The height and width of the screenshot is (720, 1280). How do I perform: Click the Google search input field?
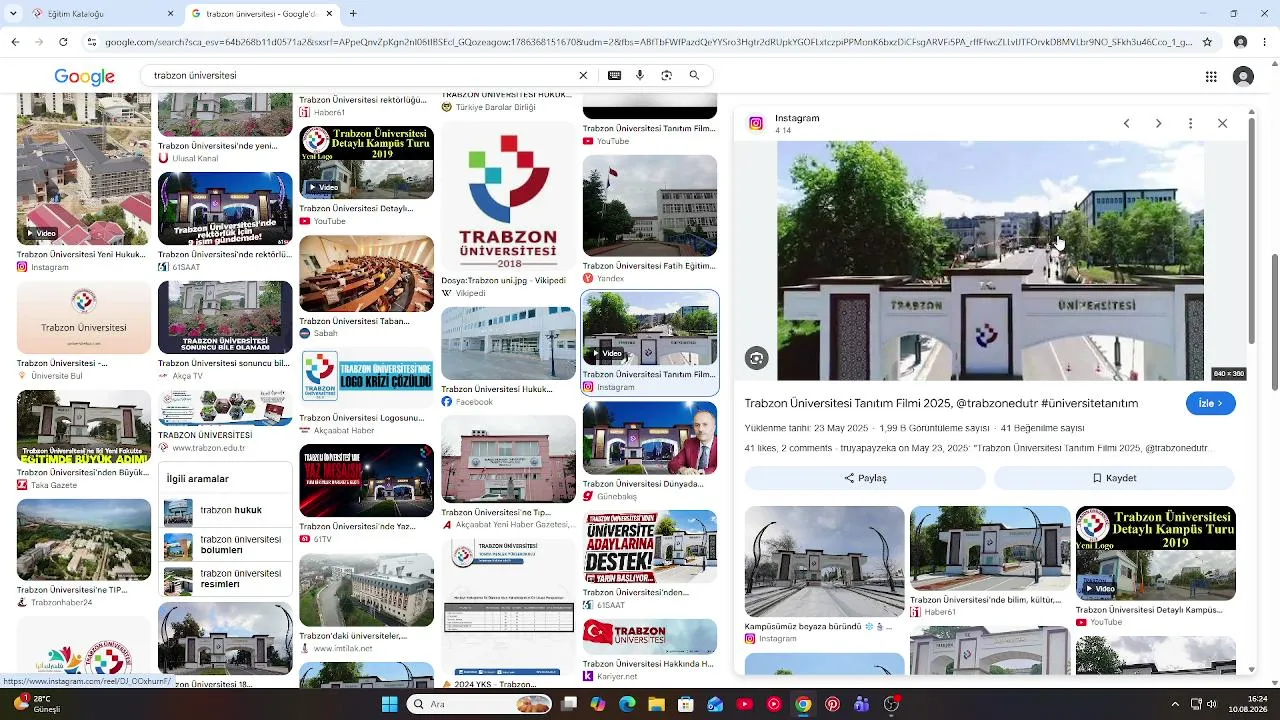pos(360,76)
